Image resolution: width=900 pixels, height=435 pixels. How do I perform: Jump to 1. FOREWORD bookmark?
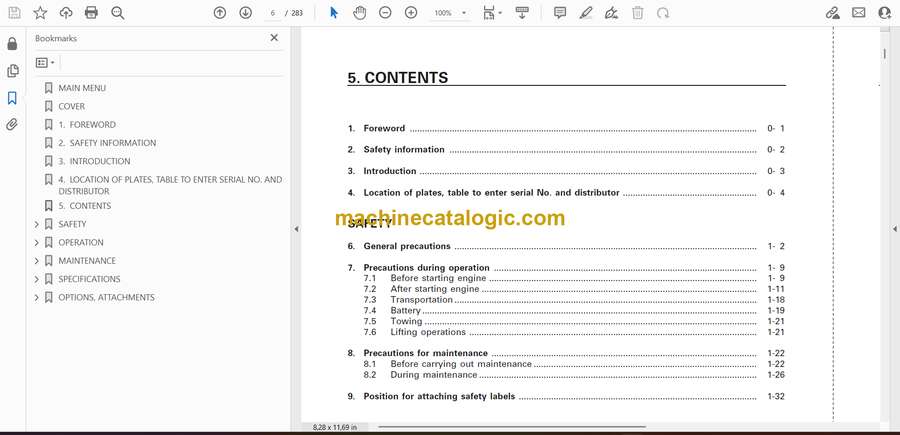pyautogui.click(x=87, y=125)
